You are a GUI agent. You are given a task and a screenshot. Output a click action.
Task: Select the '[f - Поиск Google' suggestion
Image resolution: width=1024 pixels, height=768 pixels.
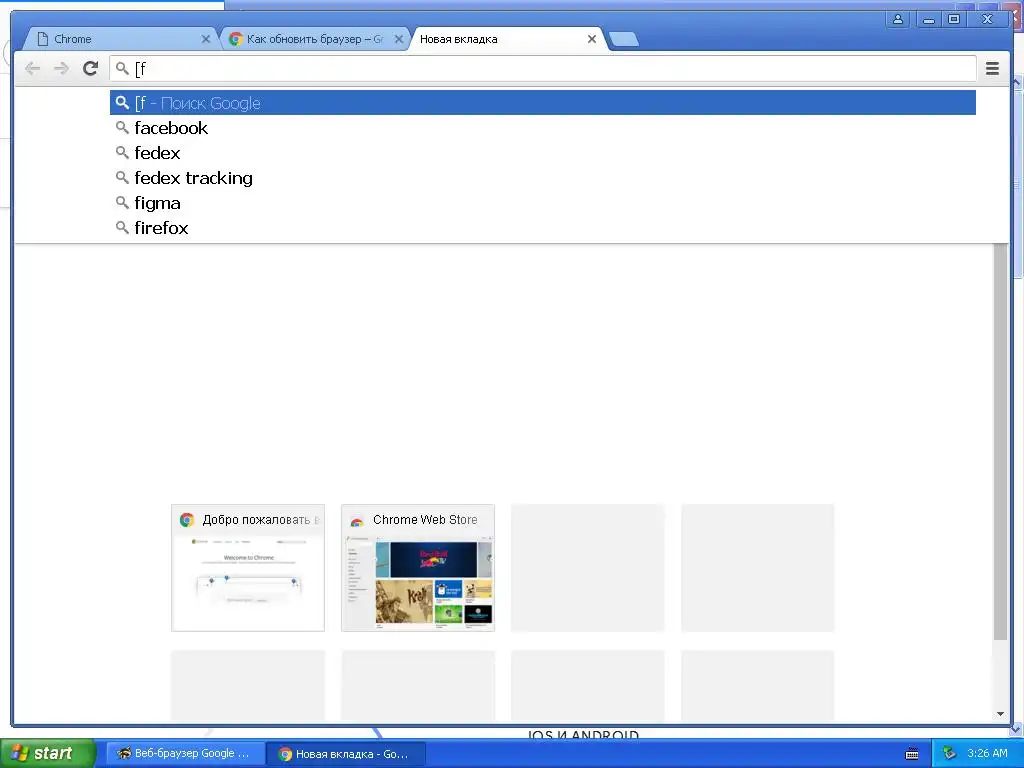pos(543,103)
